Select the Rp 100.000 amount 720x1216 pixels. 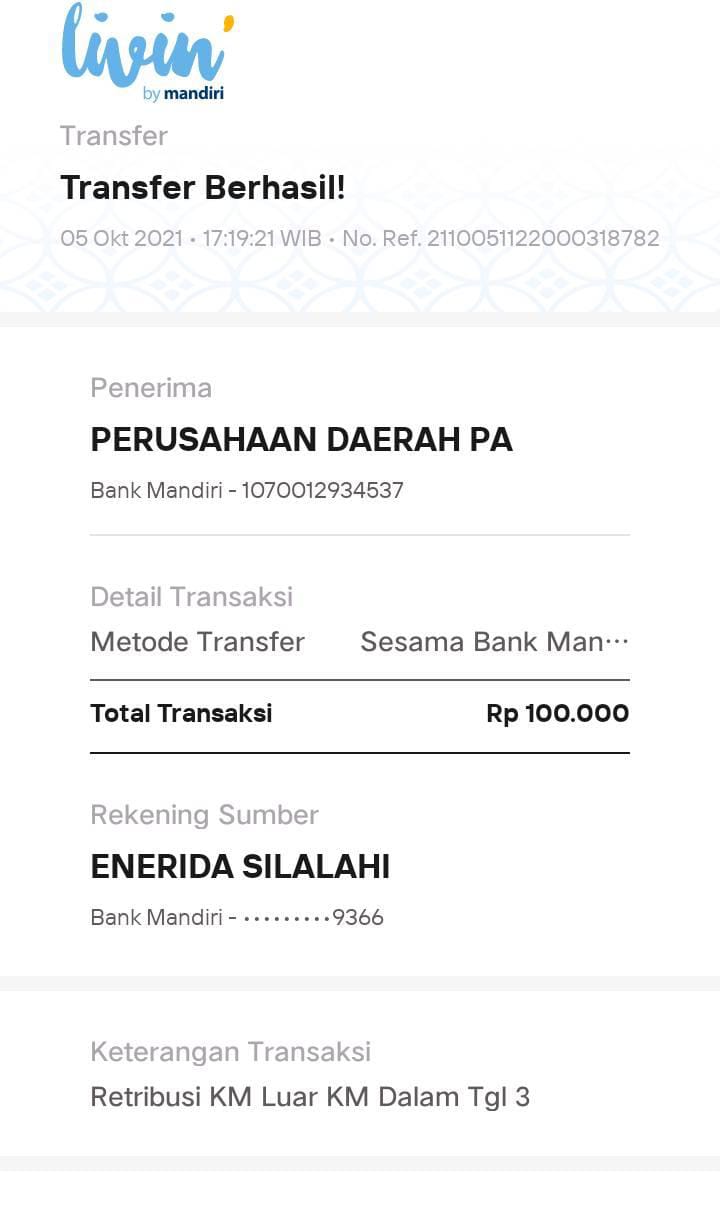coord(557,713)
